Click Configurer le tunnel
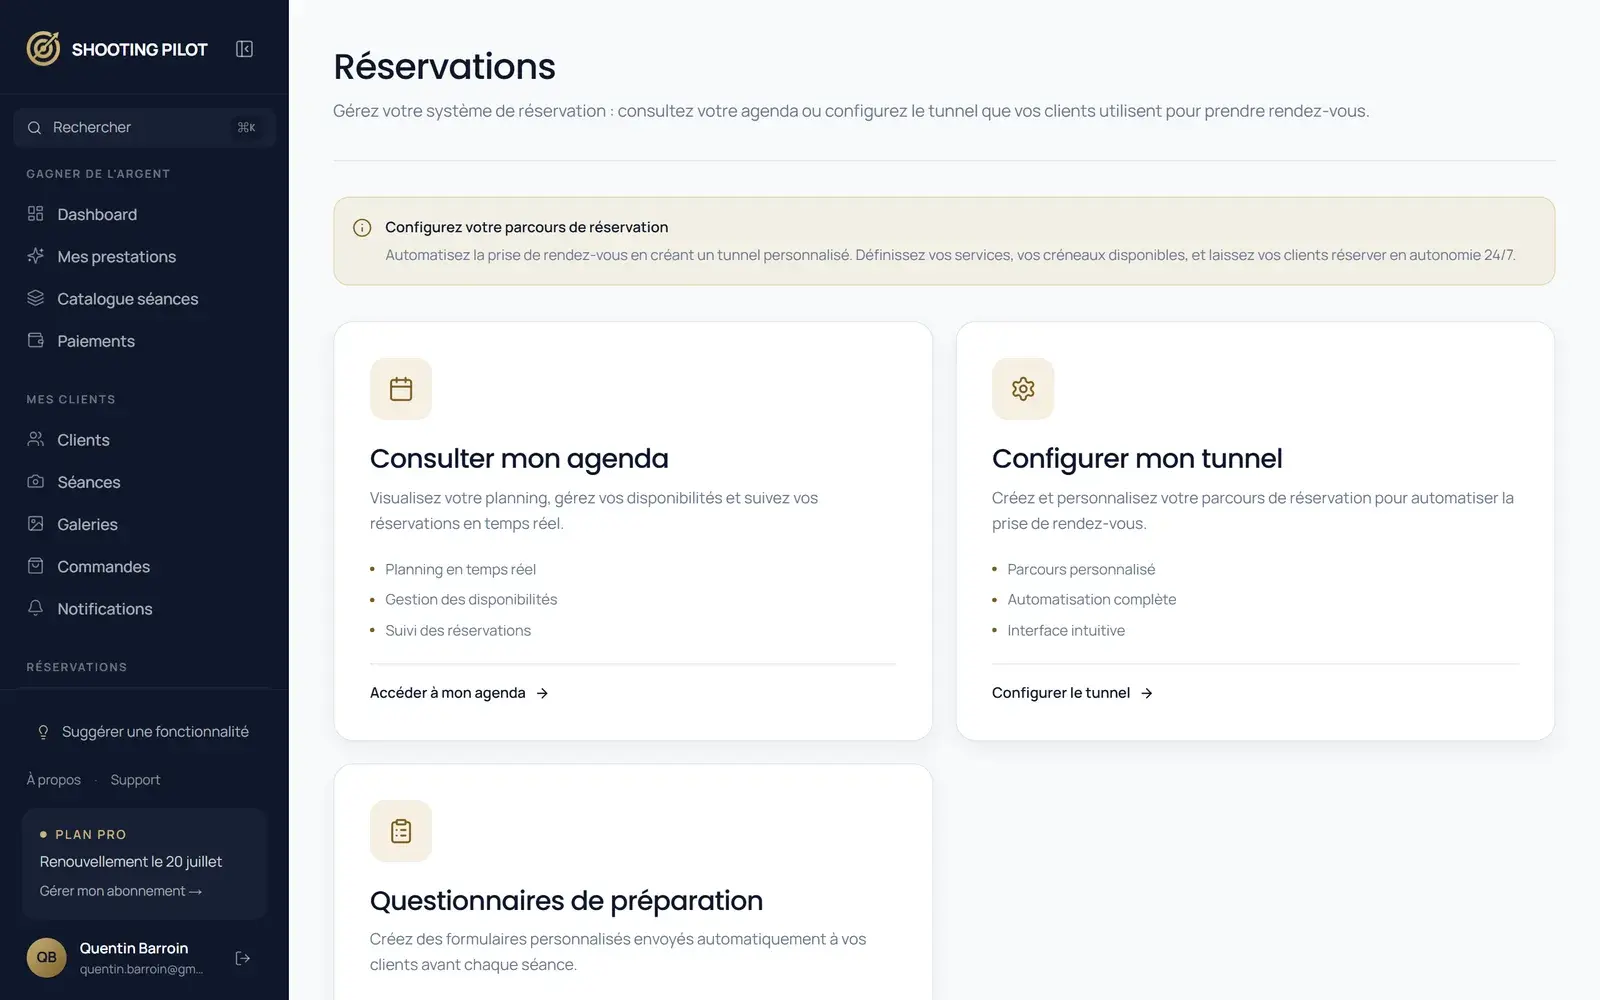Screen dimensions: 1600x1000 pyautogui.click(x=1072, y=693)
